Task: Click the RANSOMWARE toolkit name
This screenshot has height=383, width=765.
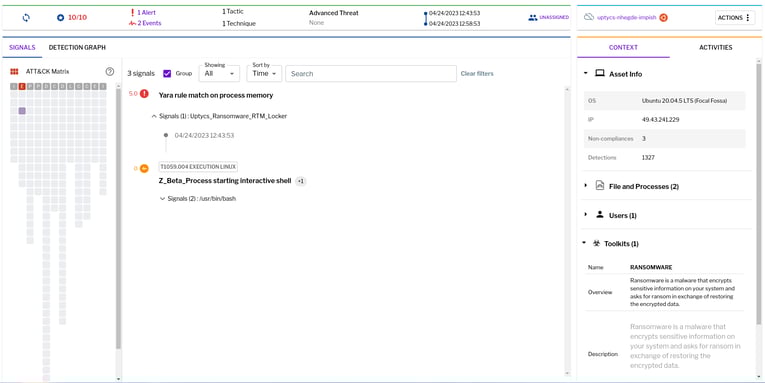Action: 651,267
